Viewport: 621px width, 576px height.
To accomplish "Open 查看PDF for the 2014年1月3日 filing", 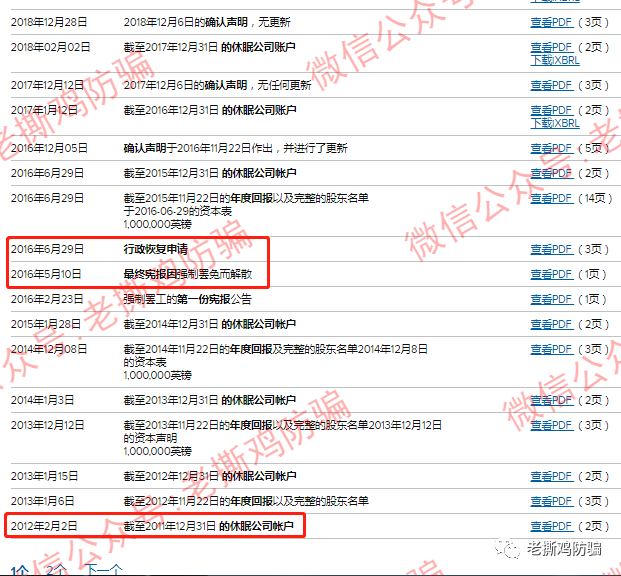I will [552, 400].
